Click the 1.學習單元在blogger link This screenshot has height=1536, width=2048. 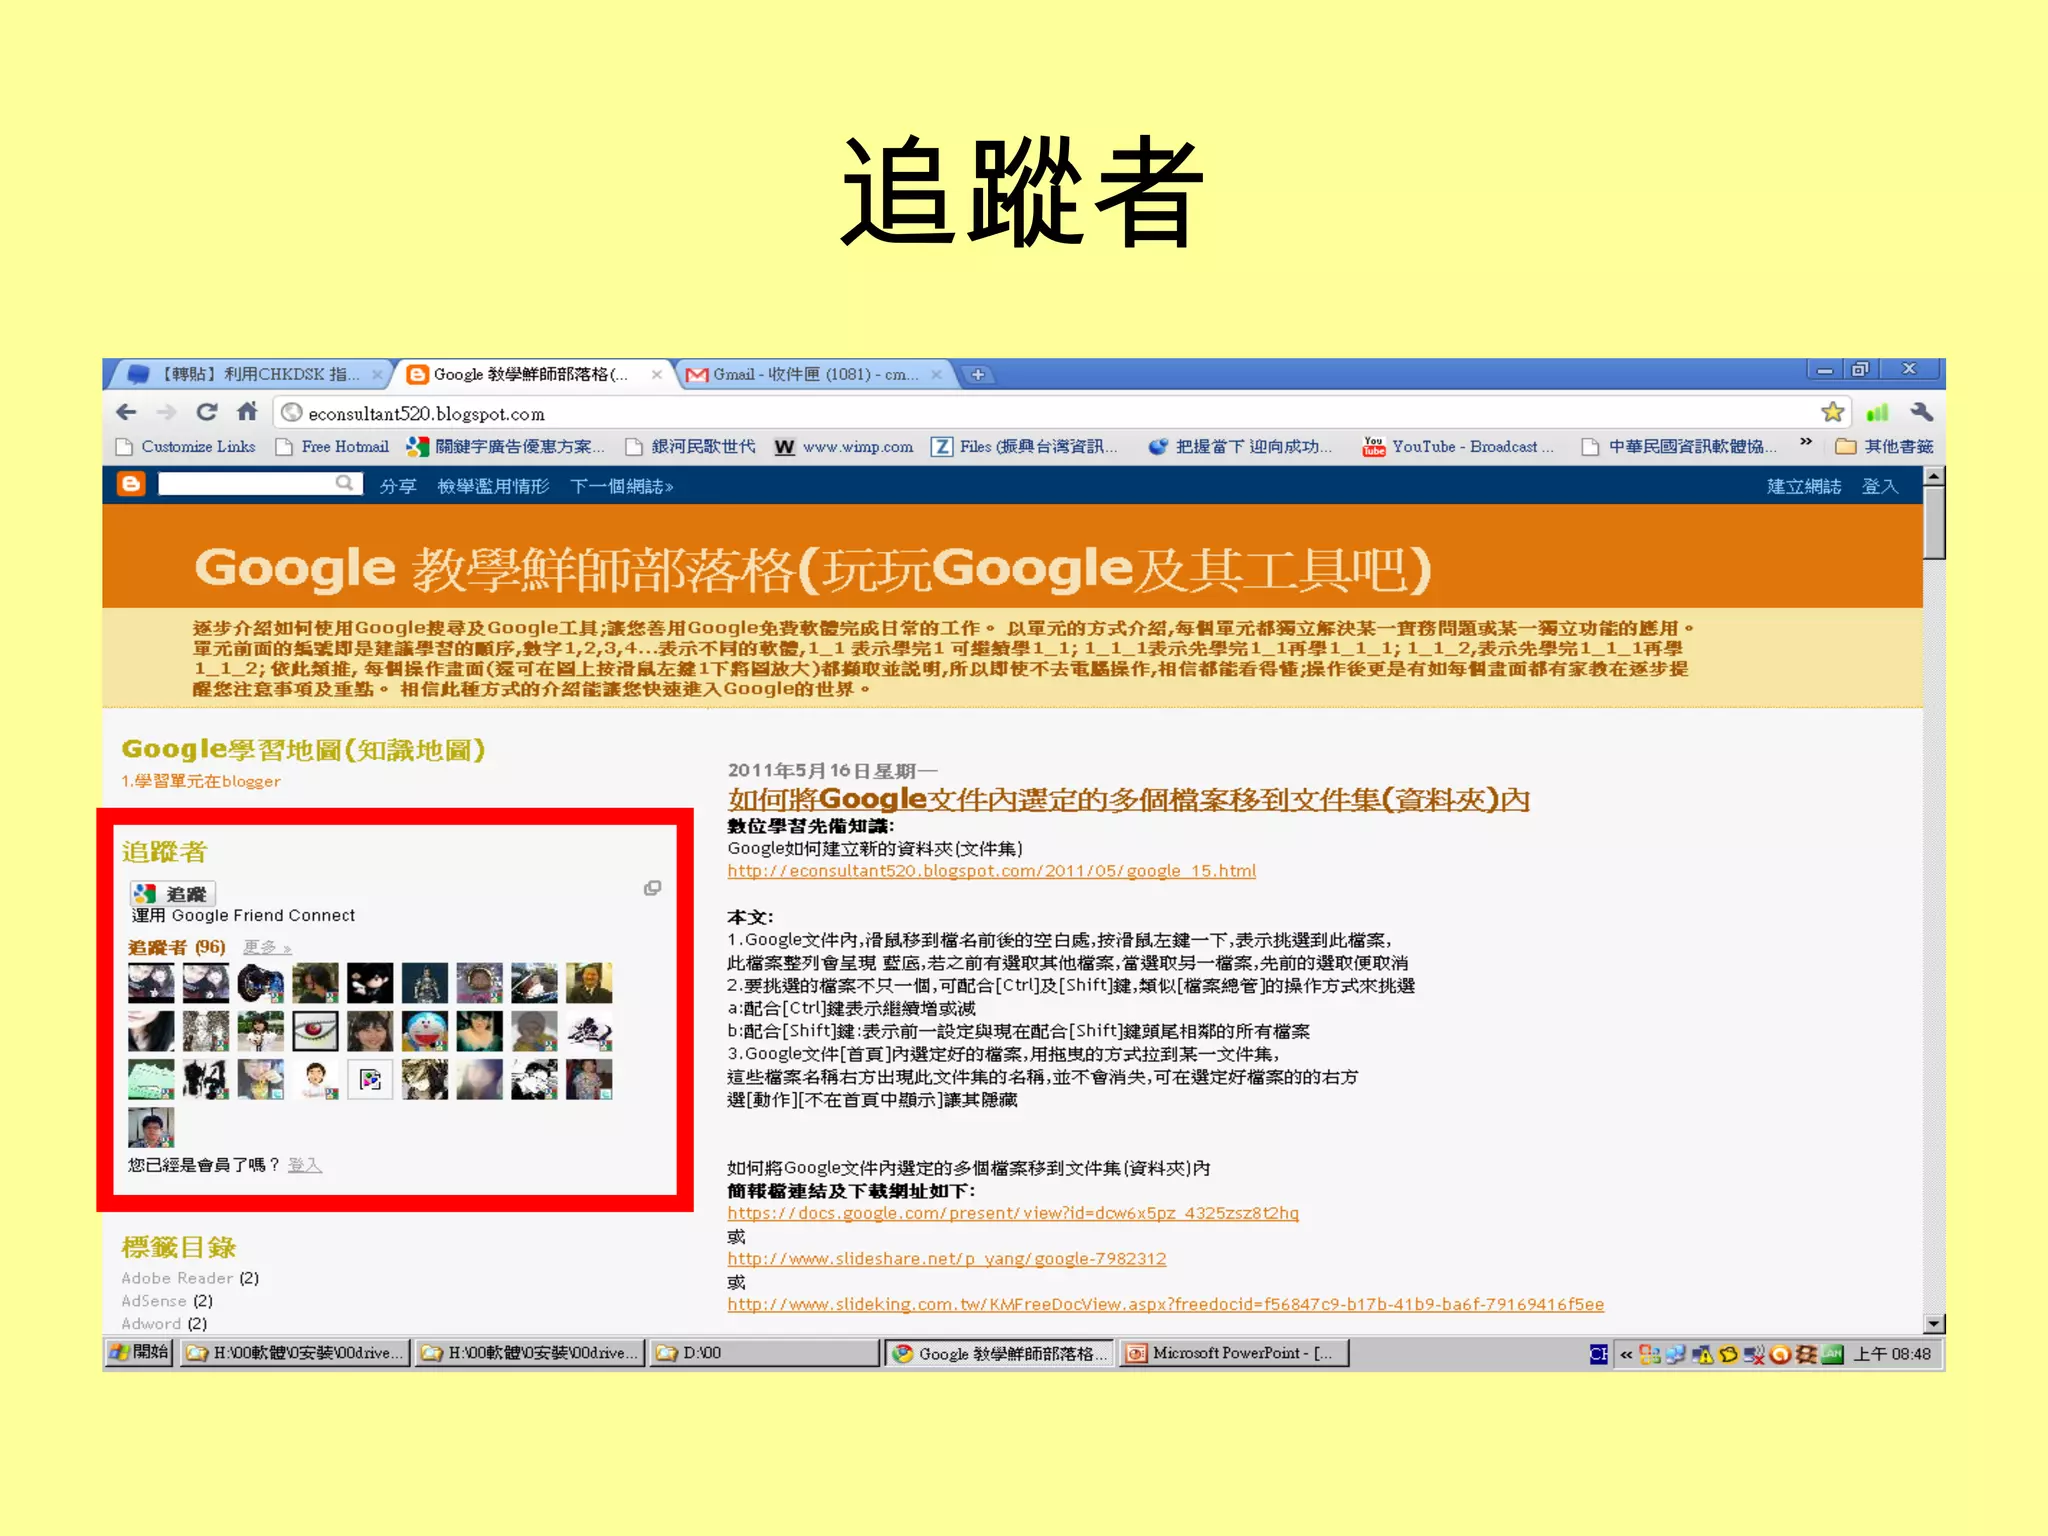click(201, 781)
